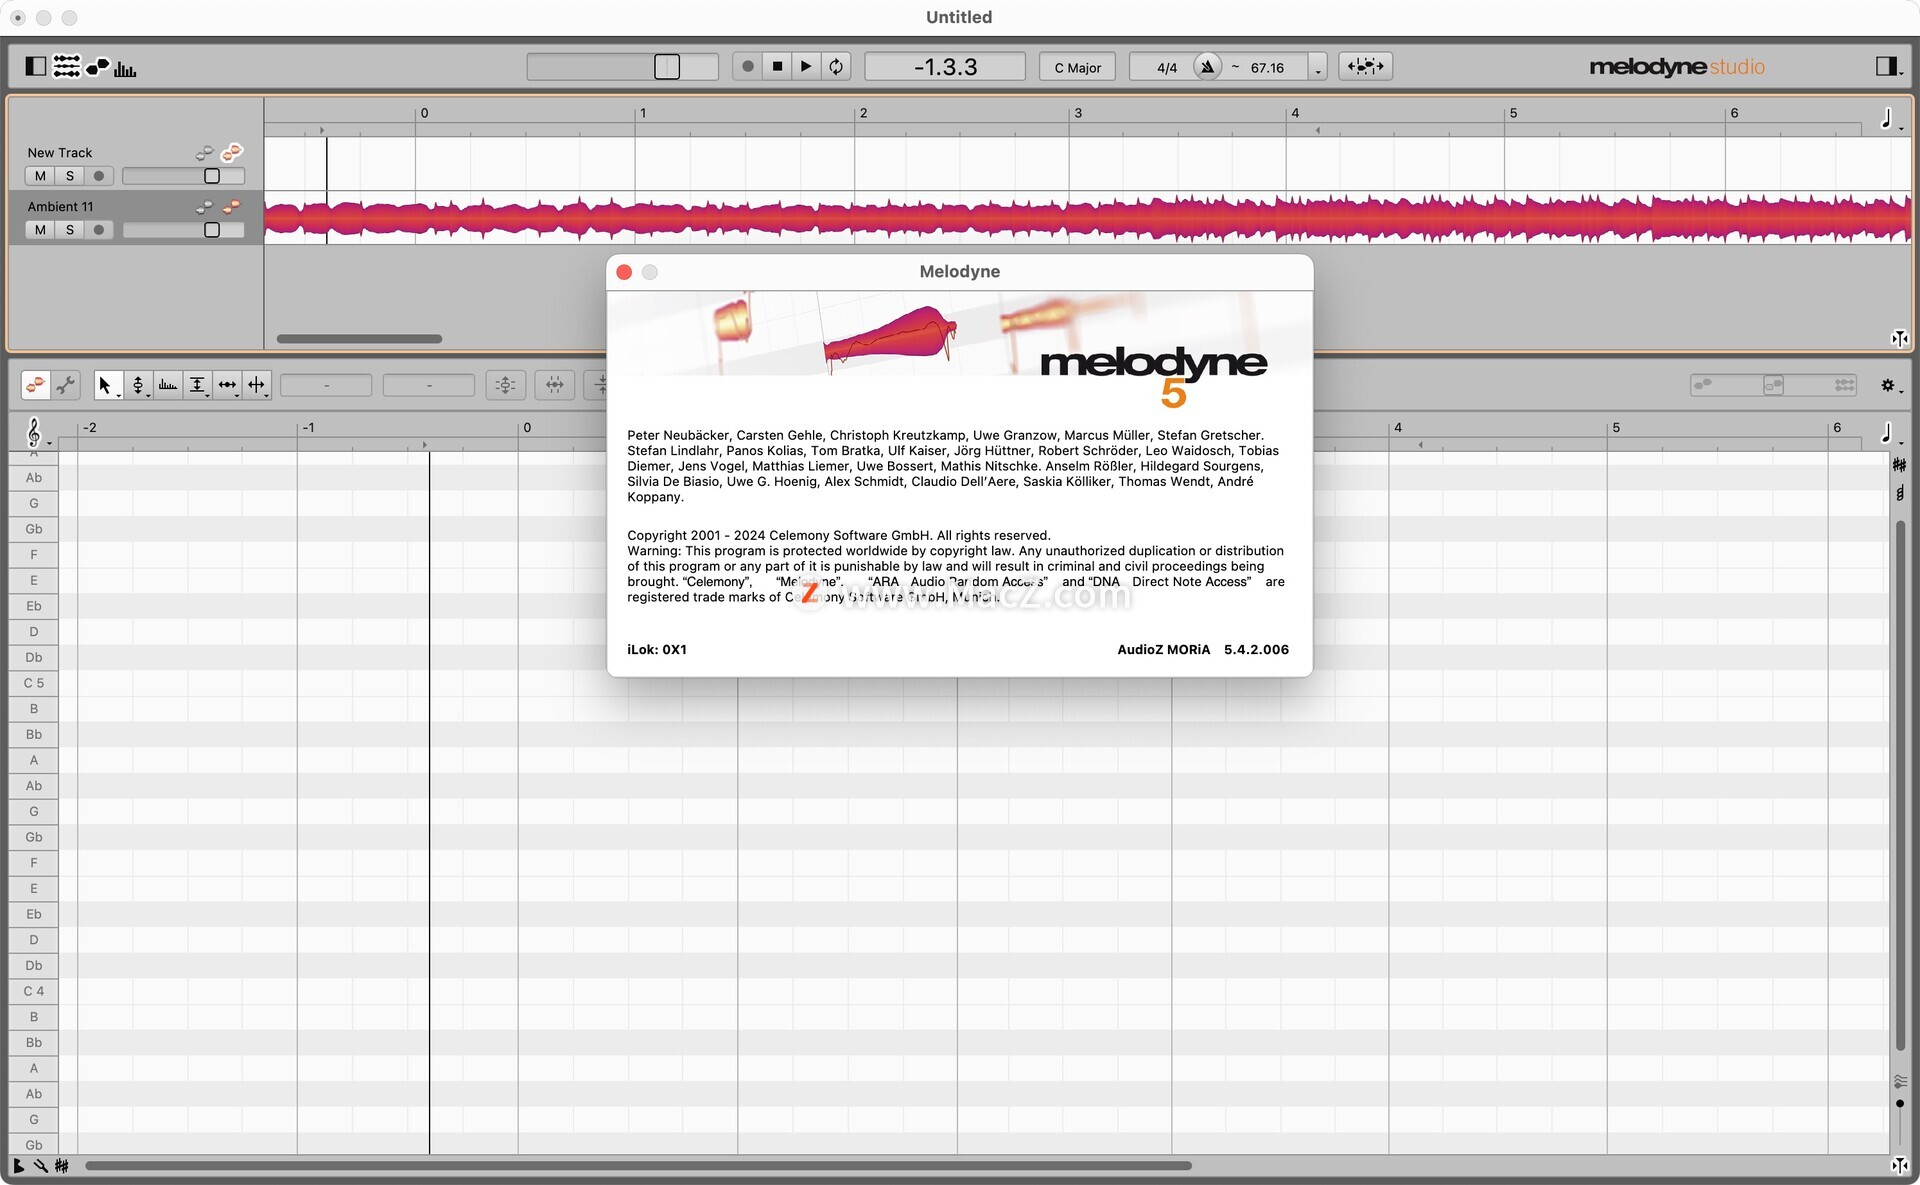Show the track pane (track list) icon
The height and width of the screenshot is (1185, 1920).
66,66
